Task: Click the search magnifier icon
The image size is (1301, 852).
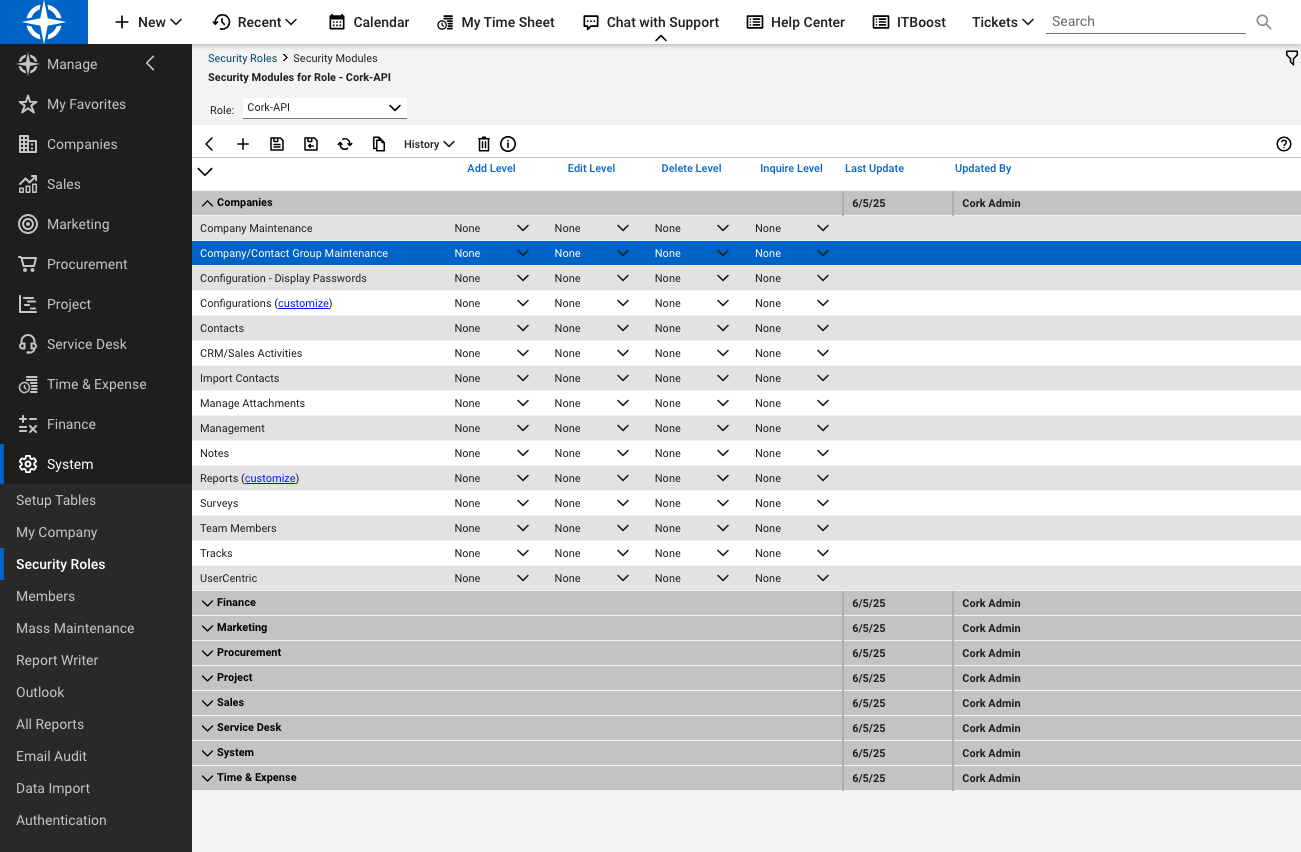Action: (1264, 22)
